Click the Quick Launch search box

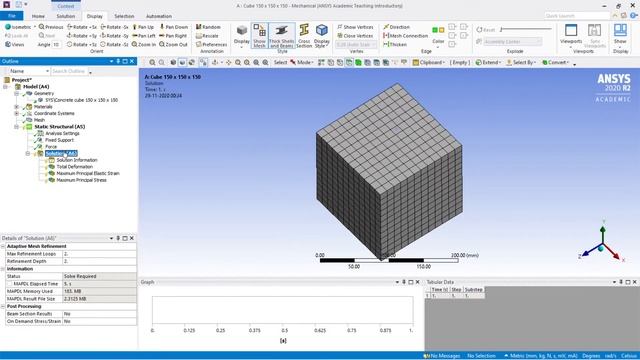point(577,16)
